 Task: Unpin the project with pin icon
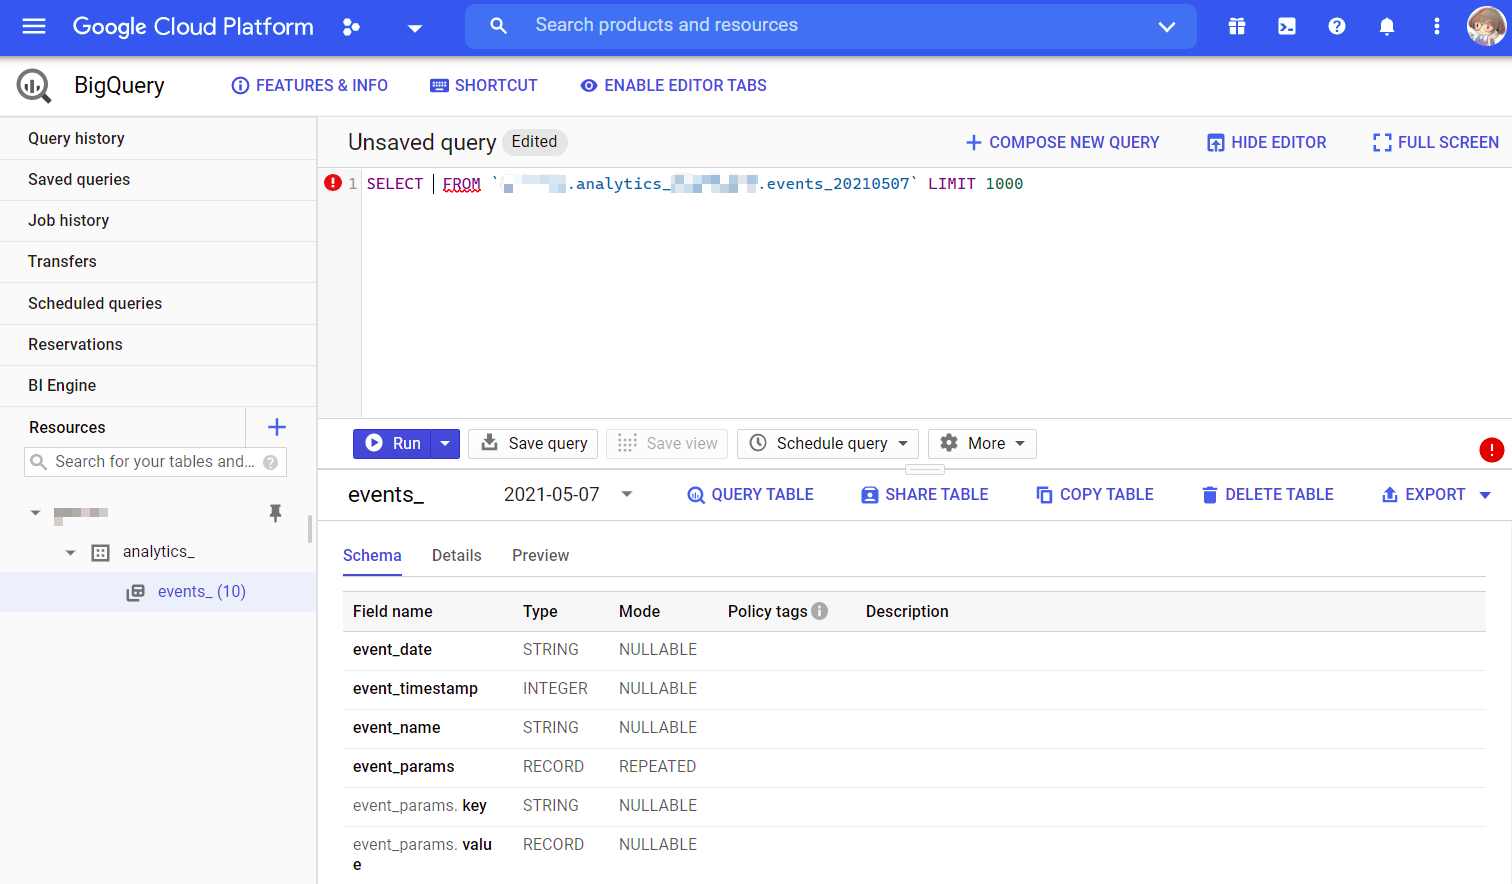(275, 513)
